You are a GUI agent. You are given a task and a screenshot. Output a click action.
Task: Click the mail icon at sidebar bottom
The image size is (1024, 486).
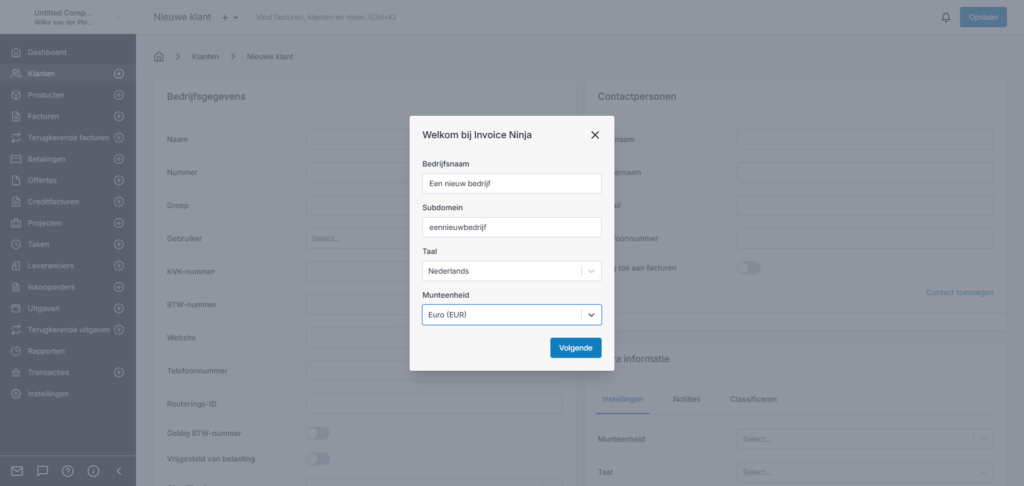[17, 471]
